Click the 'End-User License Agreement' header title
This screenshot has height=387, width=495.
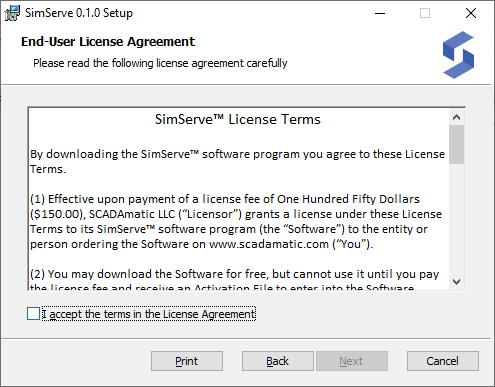pos(108,42)
